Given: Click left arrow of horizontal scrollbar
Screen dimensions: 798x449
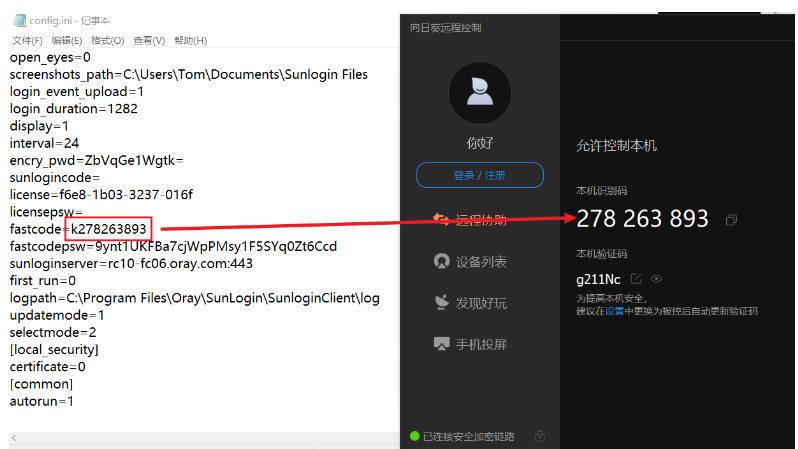Looking at the screenshot, I should pyautogui.click(x=14, y=438).
